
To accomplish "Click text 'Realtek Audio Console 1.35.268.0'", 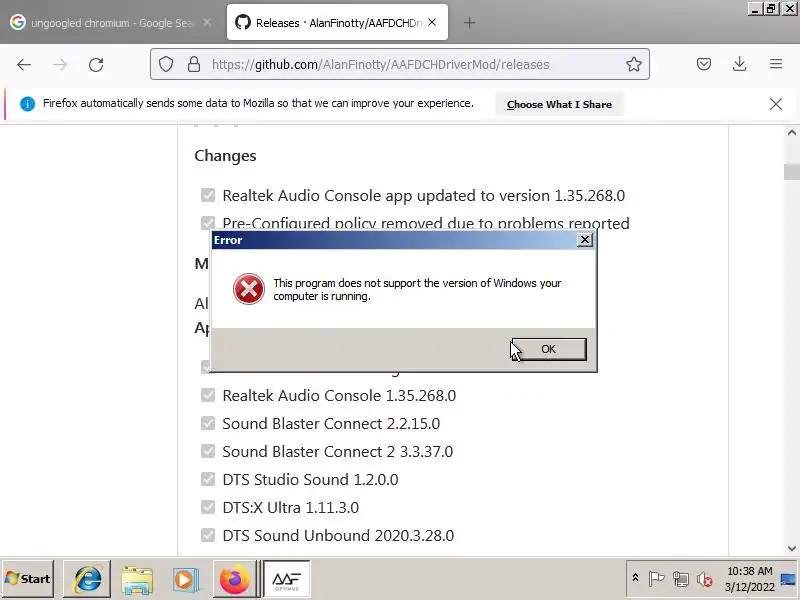I will 339,395.
